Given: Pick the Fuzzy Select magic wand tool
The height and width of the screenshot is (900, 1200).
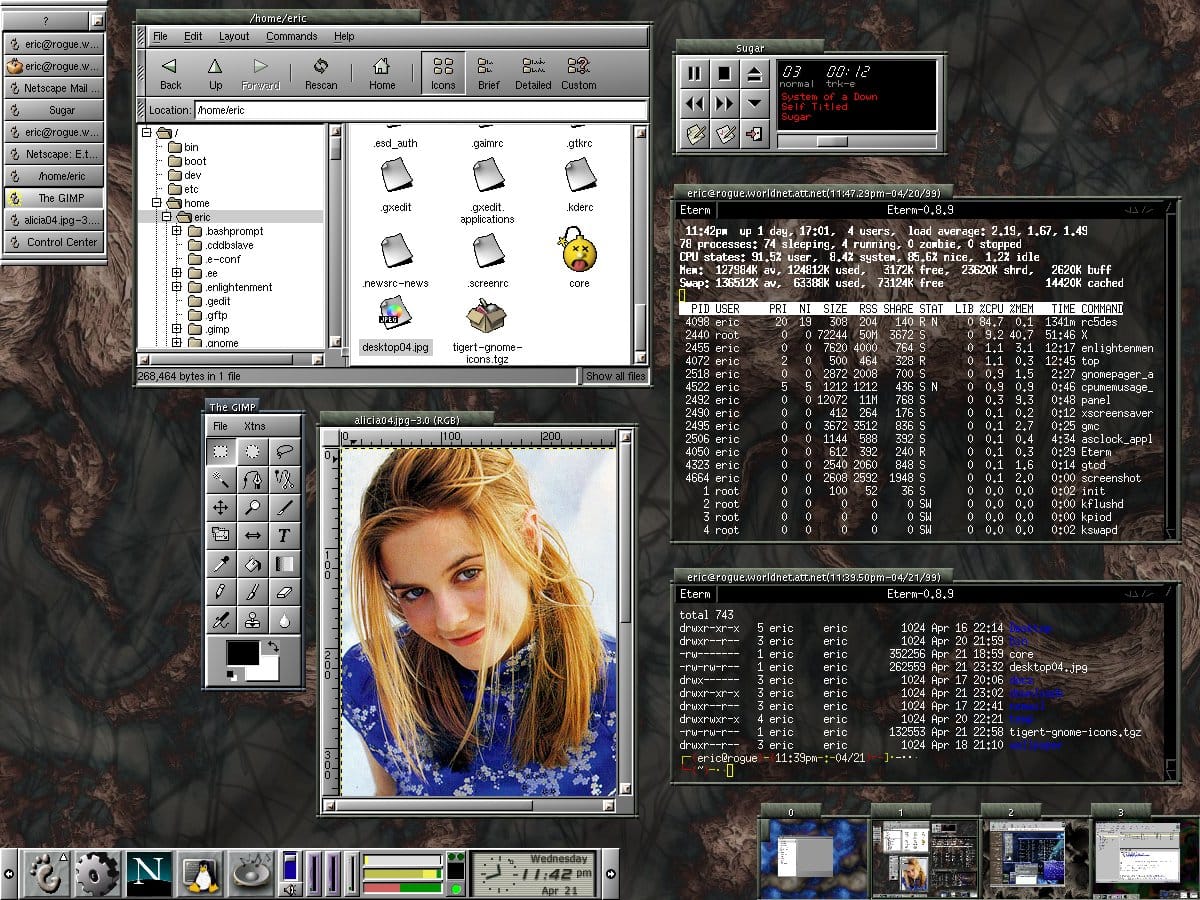Looking at the screenshot, I should (221, 480).
